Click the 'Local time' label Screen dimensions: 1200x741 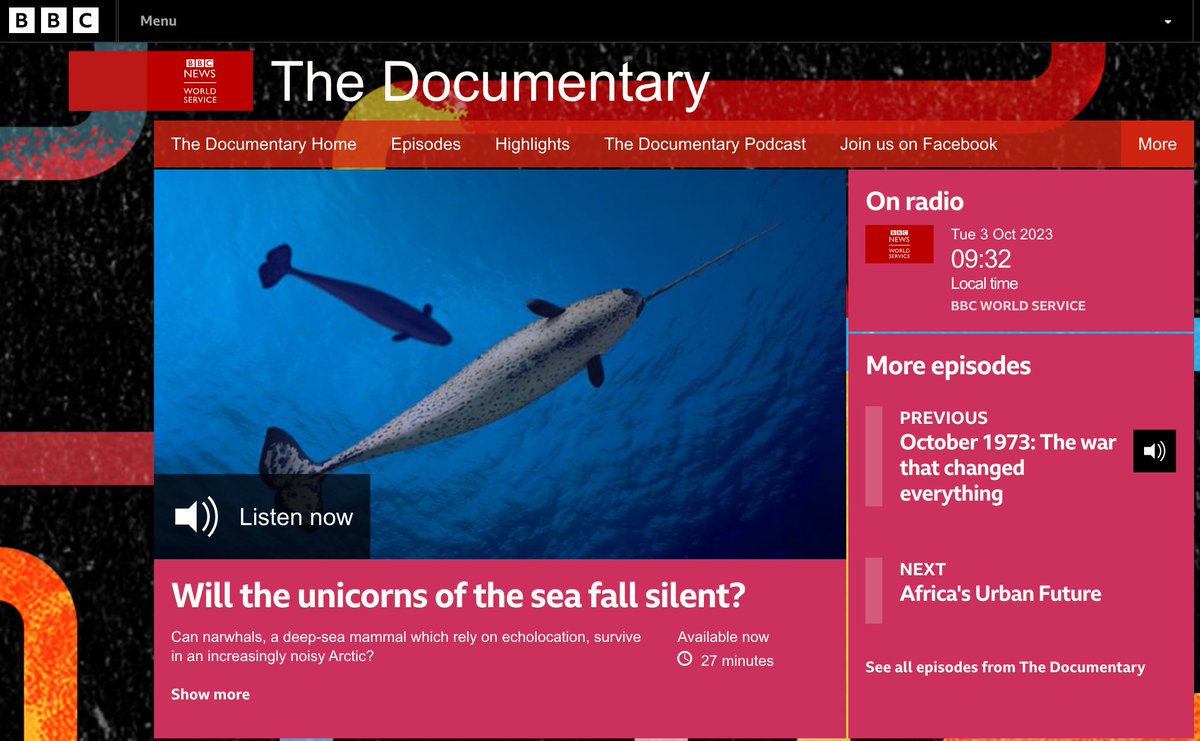984,284
